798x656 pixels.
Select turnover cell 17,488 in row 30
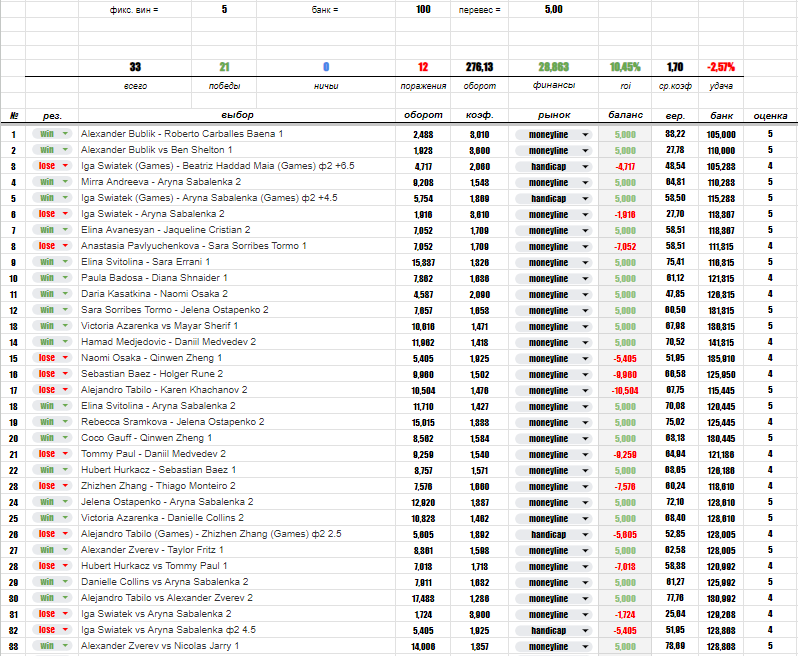point(423,599)
